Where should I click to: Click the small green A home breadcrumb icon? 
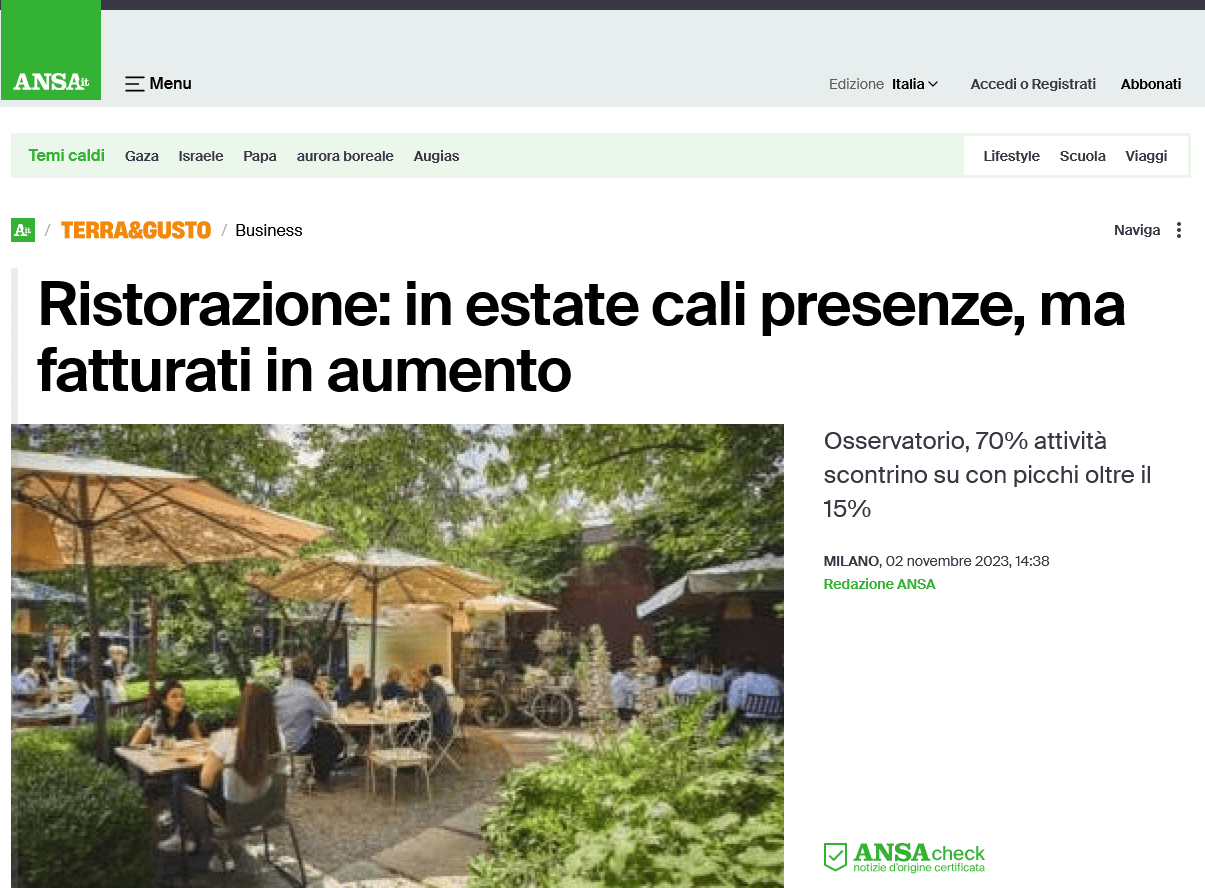(23, 230)
